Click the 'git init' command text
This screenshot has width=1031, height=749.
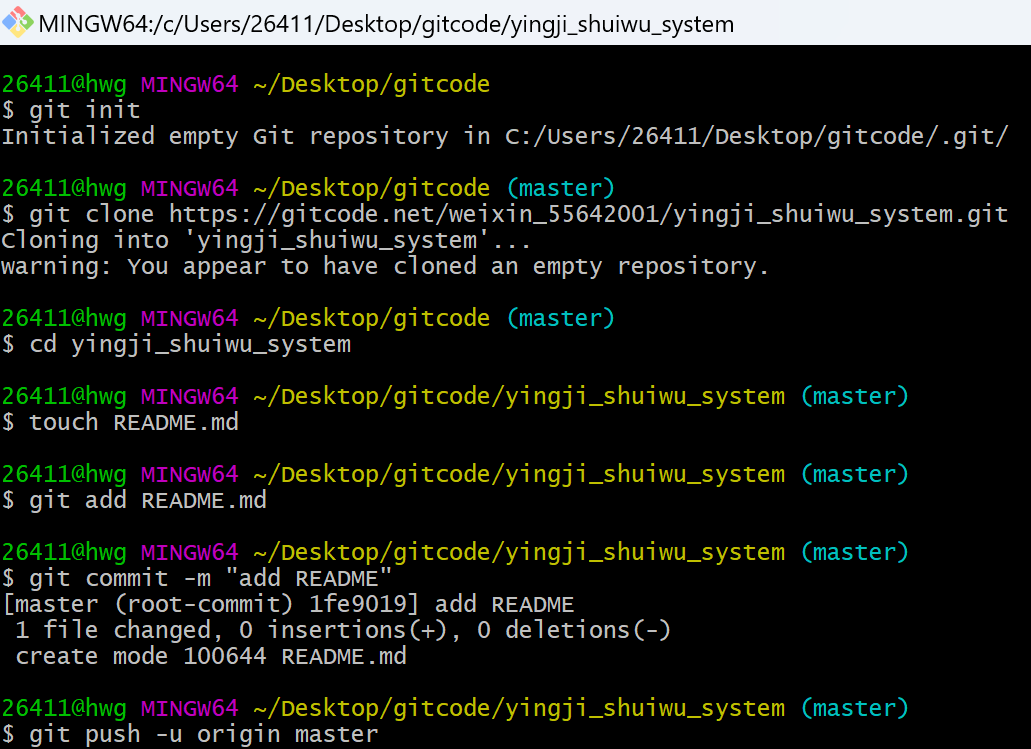[85, 110]
